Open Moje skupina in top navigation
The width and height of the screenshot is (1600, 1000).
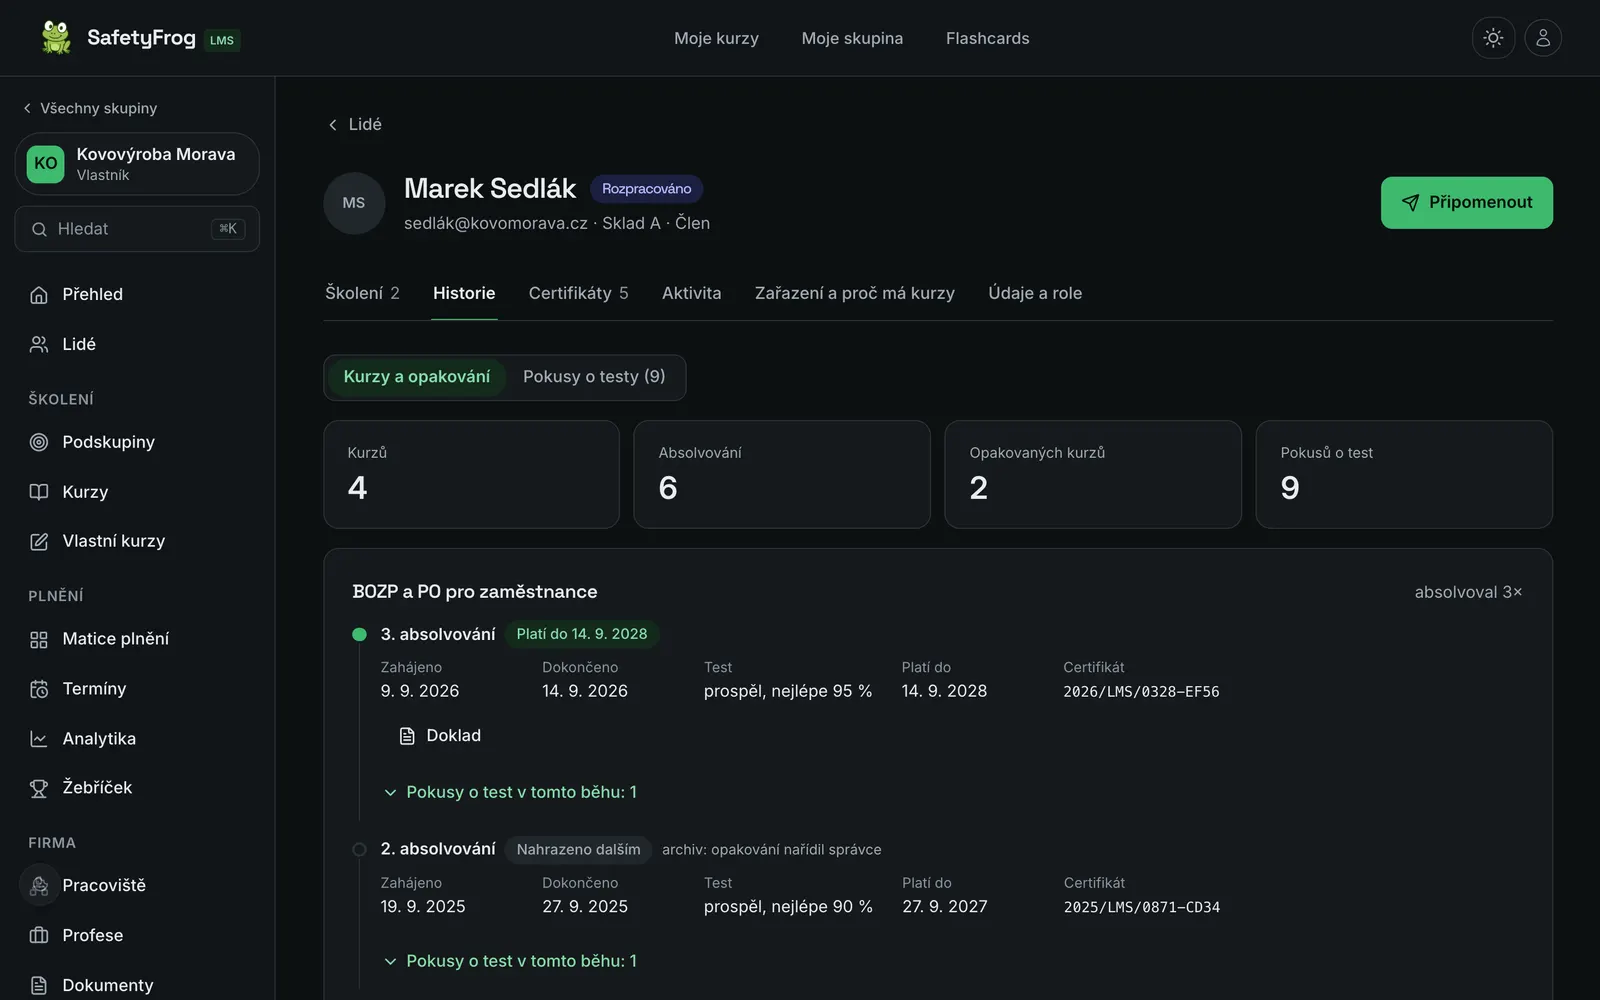coord(852,38)
